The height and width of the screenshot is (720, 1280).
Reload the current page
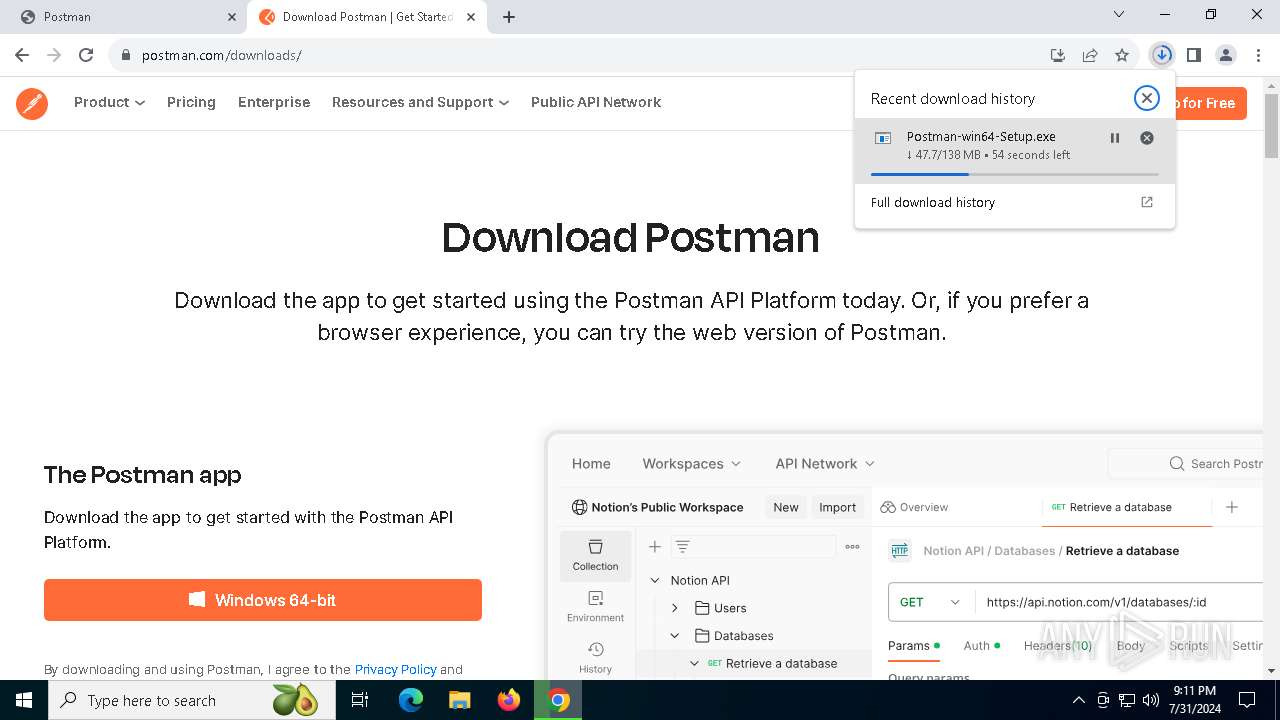86,55
